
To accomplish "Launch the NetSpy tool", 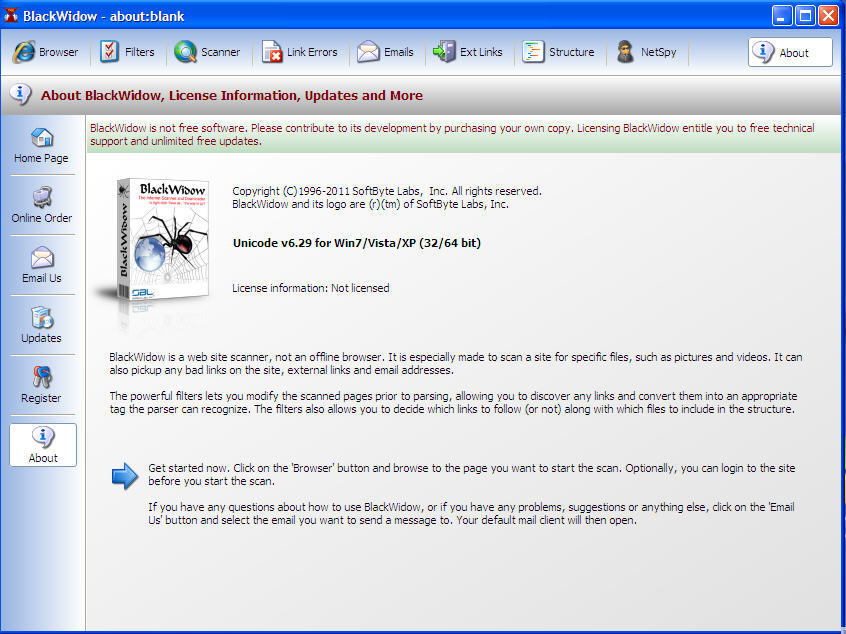I will click(646, 52).
